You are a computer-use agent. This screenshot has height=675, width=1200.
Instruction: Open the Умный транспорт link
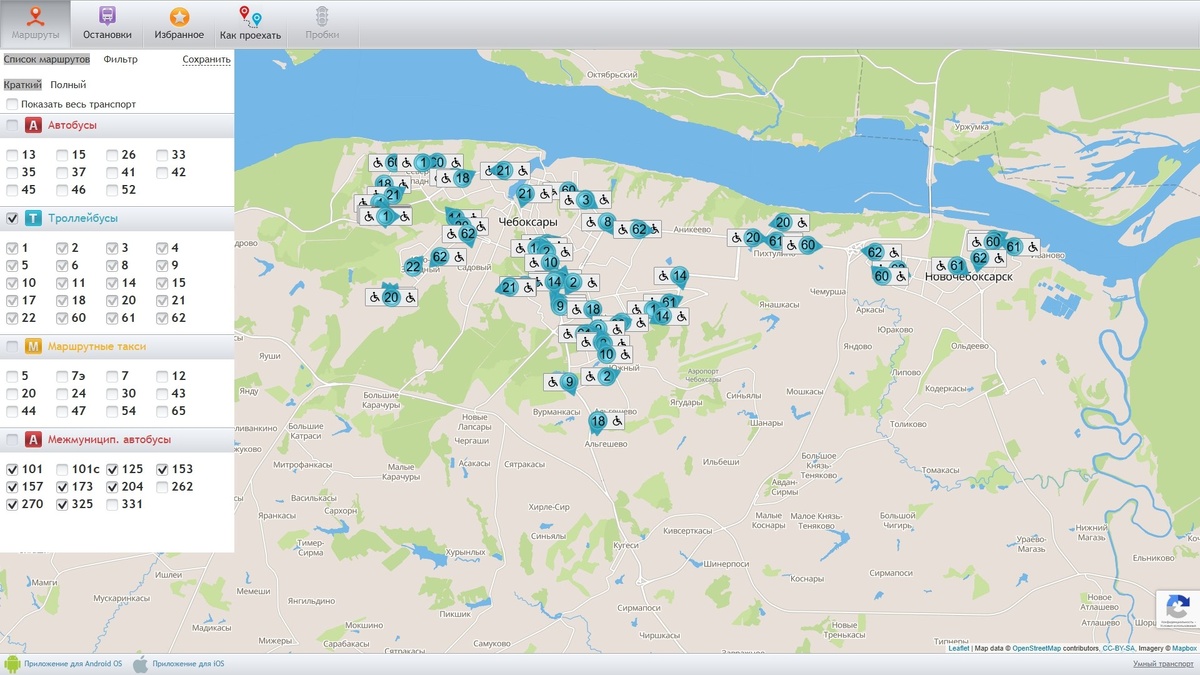(1163, 664)
